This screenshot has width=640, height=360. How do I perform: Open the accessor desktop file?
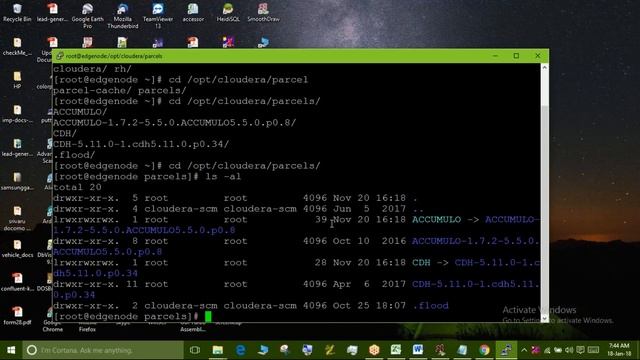tap(193, 12)
